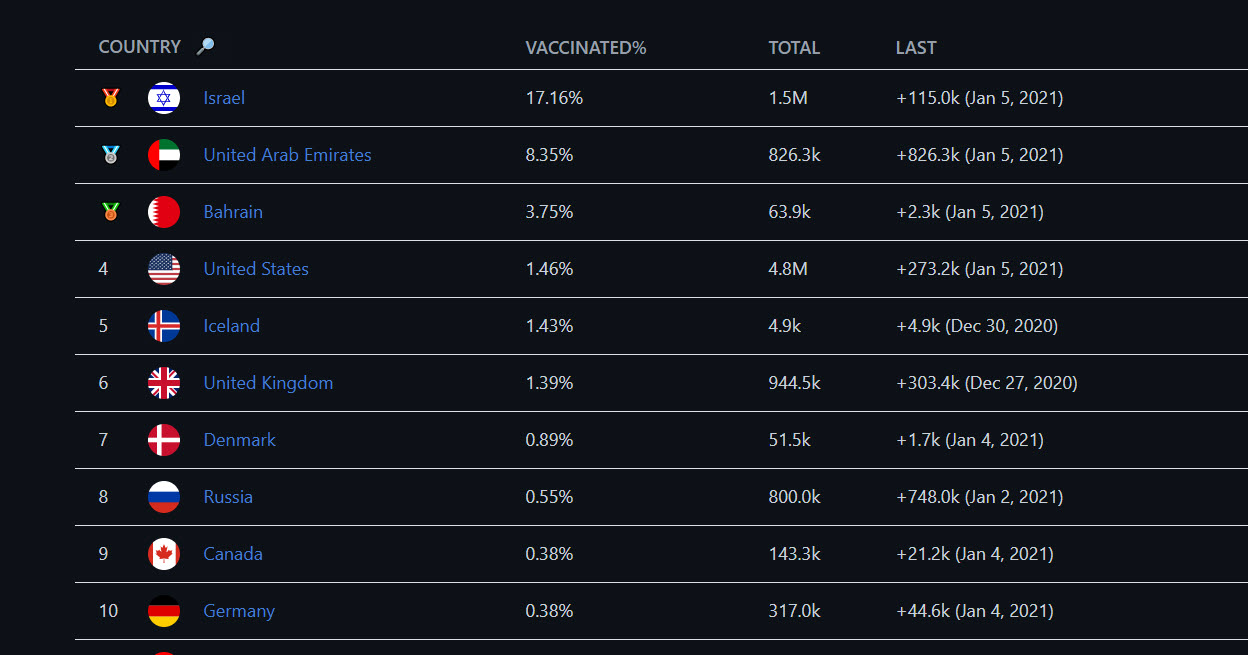Click the United Kingdom flag icon
This screenshot has width=1248, height=655.
[164, 383]
